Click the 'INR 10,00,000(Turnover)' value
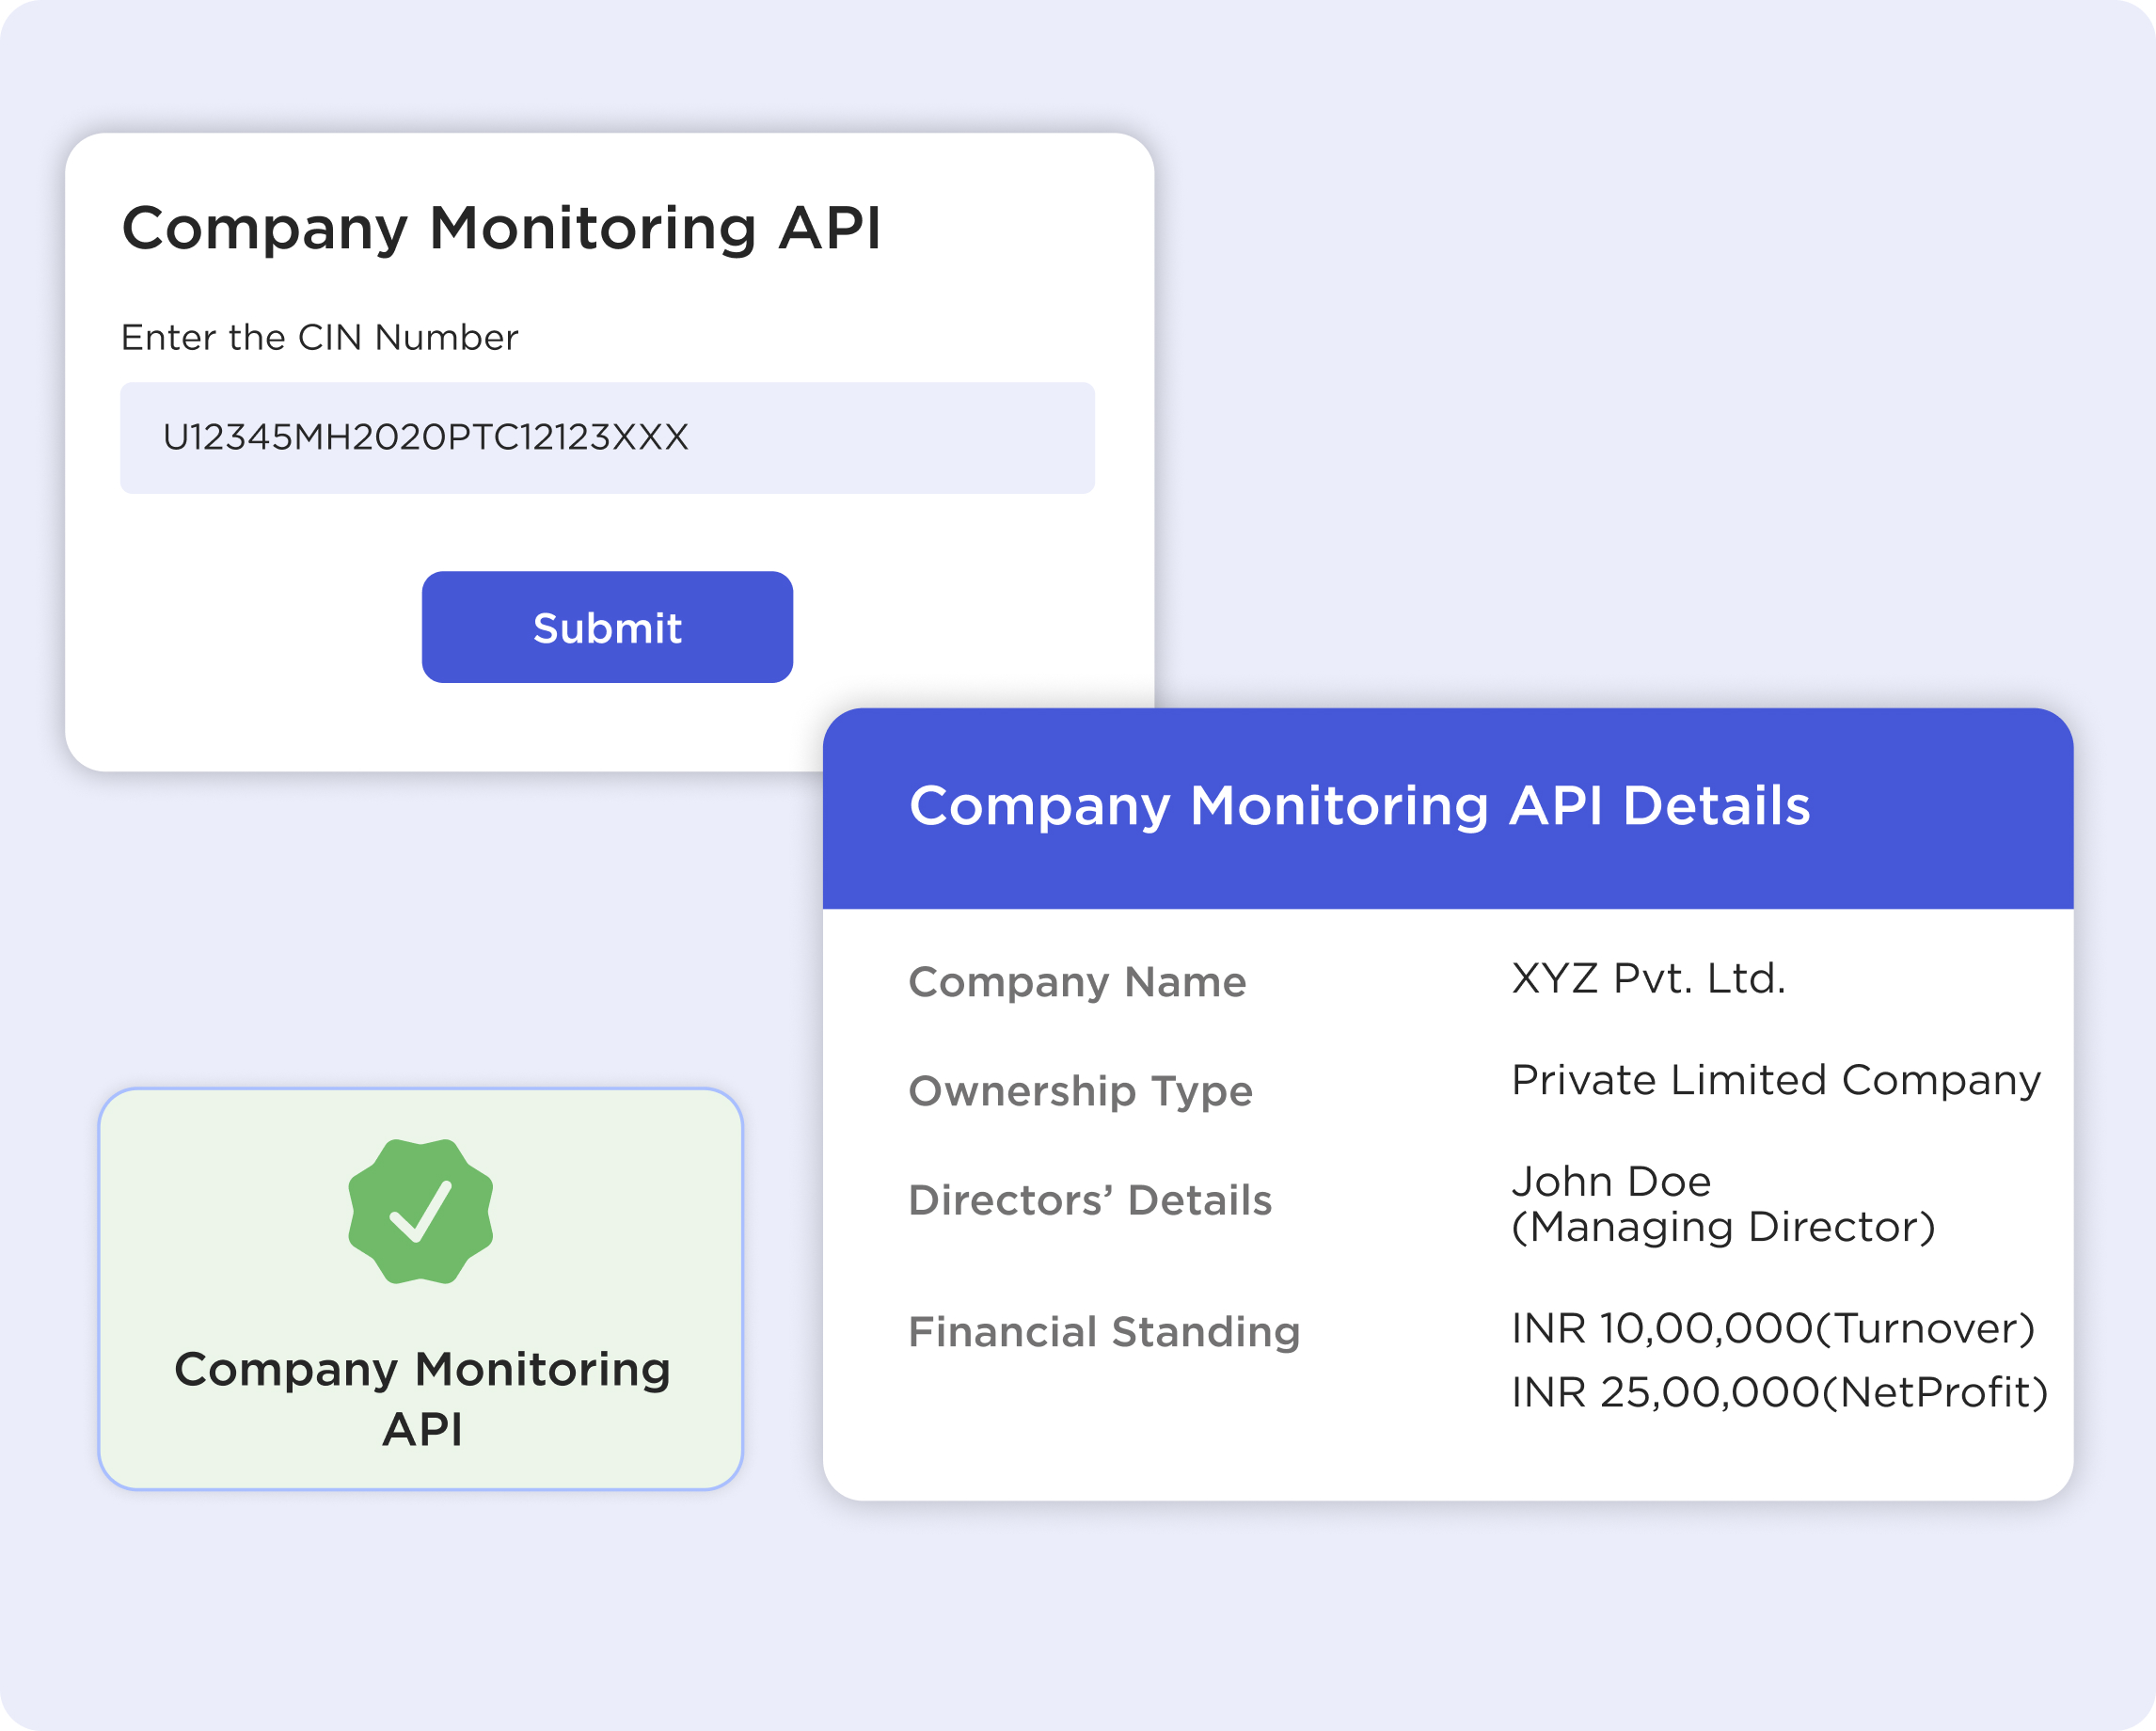Image resolution: width=2156 pixels, height=1731 pixels. [1773, 1329]
